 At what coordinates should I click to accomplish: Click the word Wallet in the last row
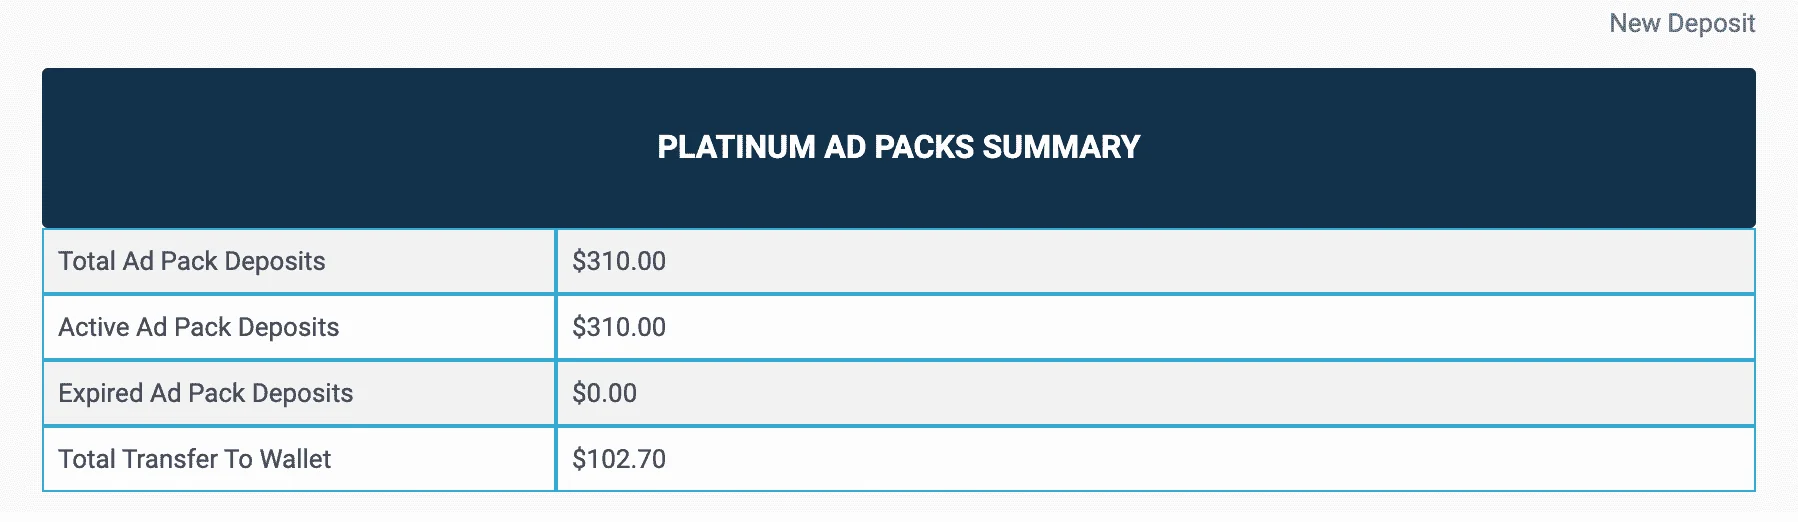click(295, 459)
